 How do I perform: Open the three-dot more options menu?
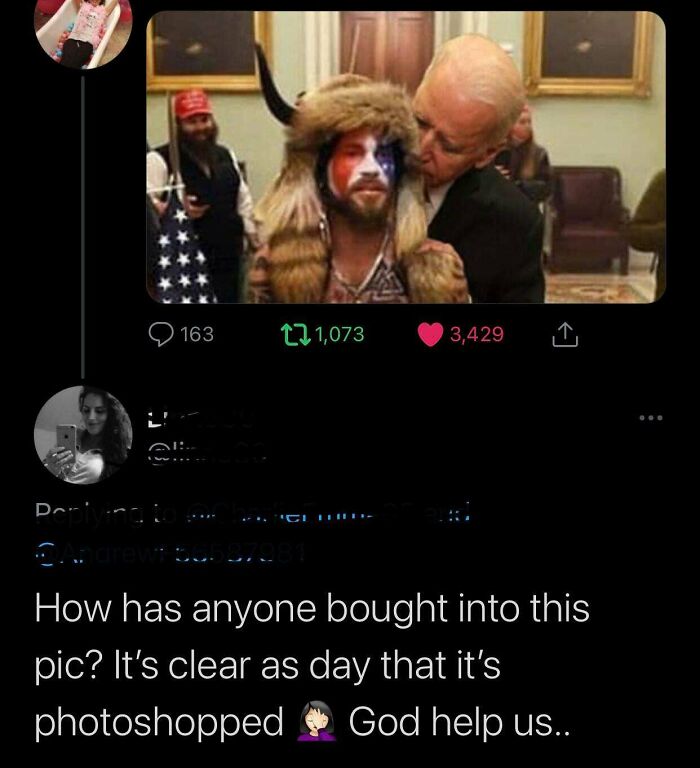coord(651,418)
